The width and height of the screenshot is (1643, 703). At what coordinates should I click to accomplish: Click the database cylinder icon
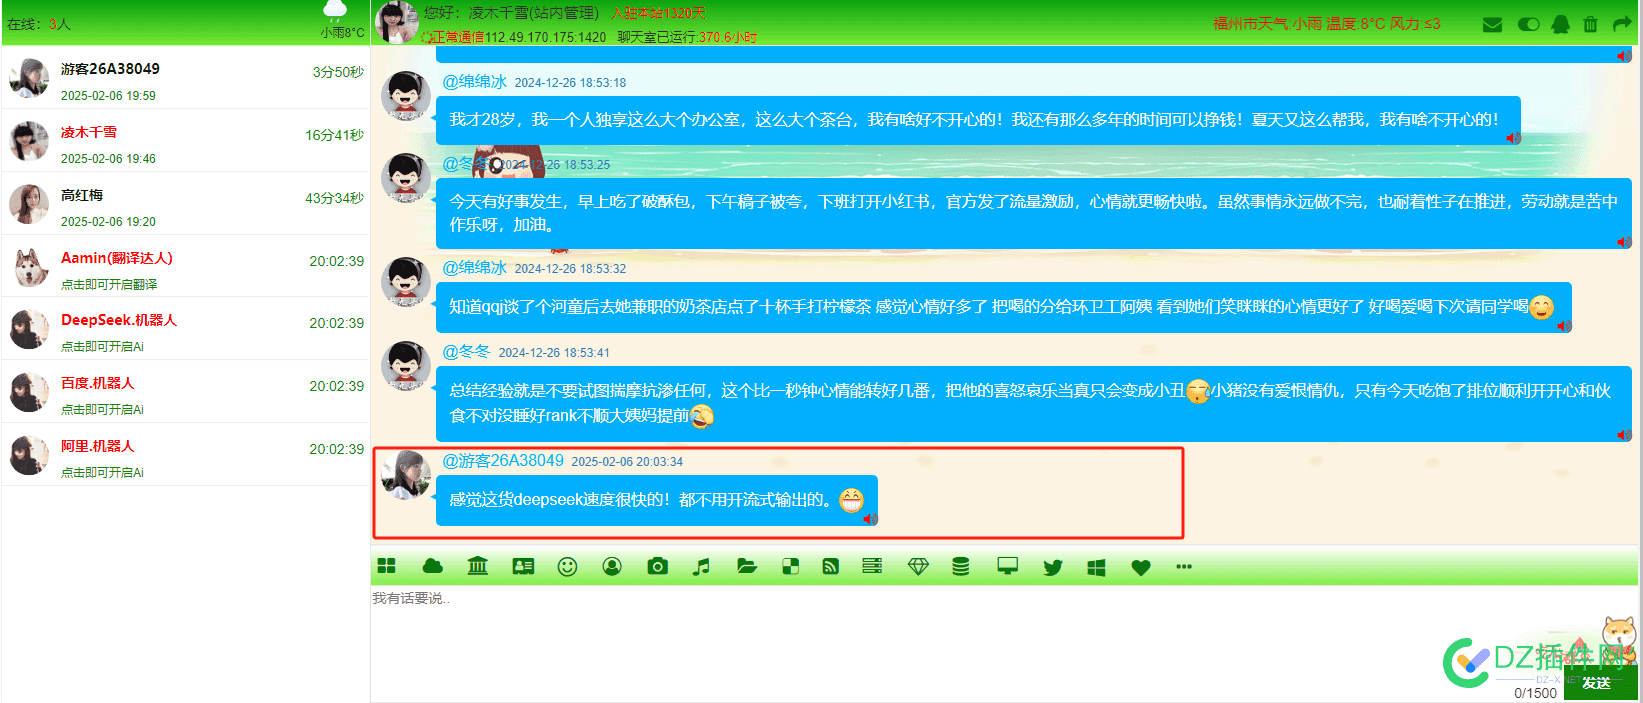click(961, 567)
